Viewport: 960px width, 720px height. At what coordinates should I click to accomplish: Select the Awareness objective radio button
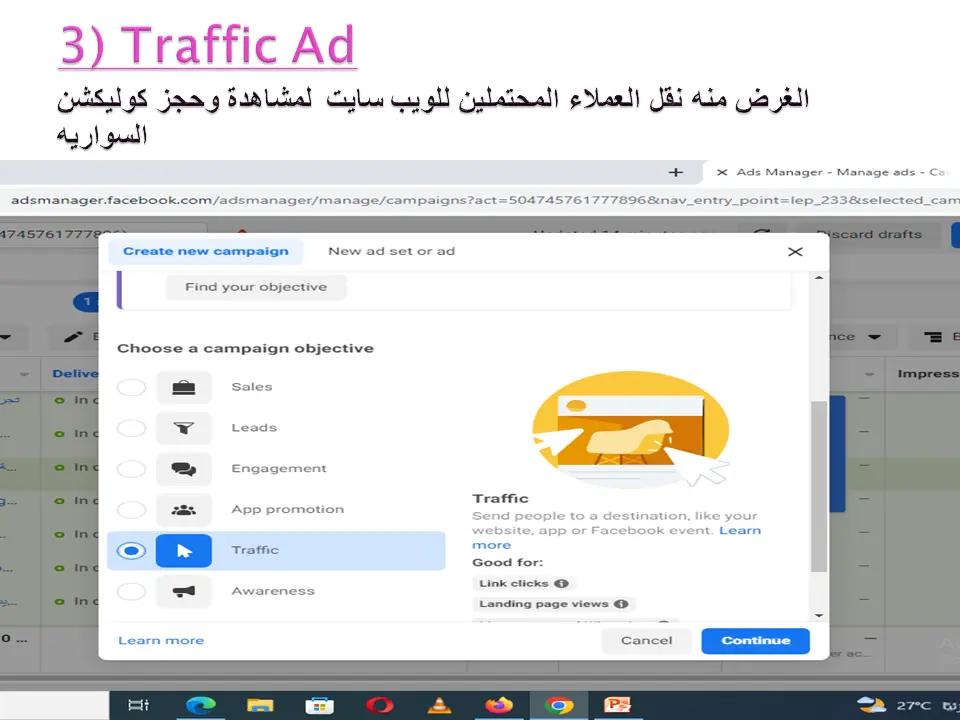pos(131,591)
